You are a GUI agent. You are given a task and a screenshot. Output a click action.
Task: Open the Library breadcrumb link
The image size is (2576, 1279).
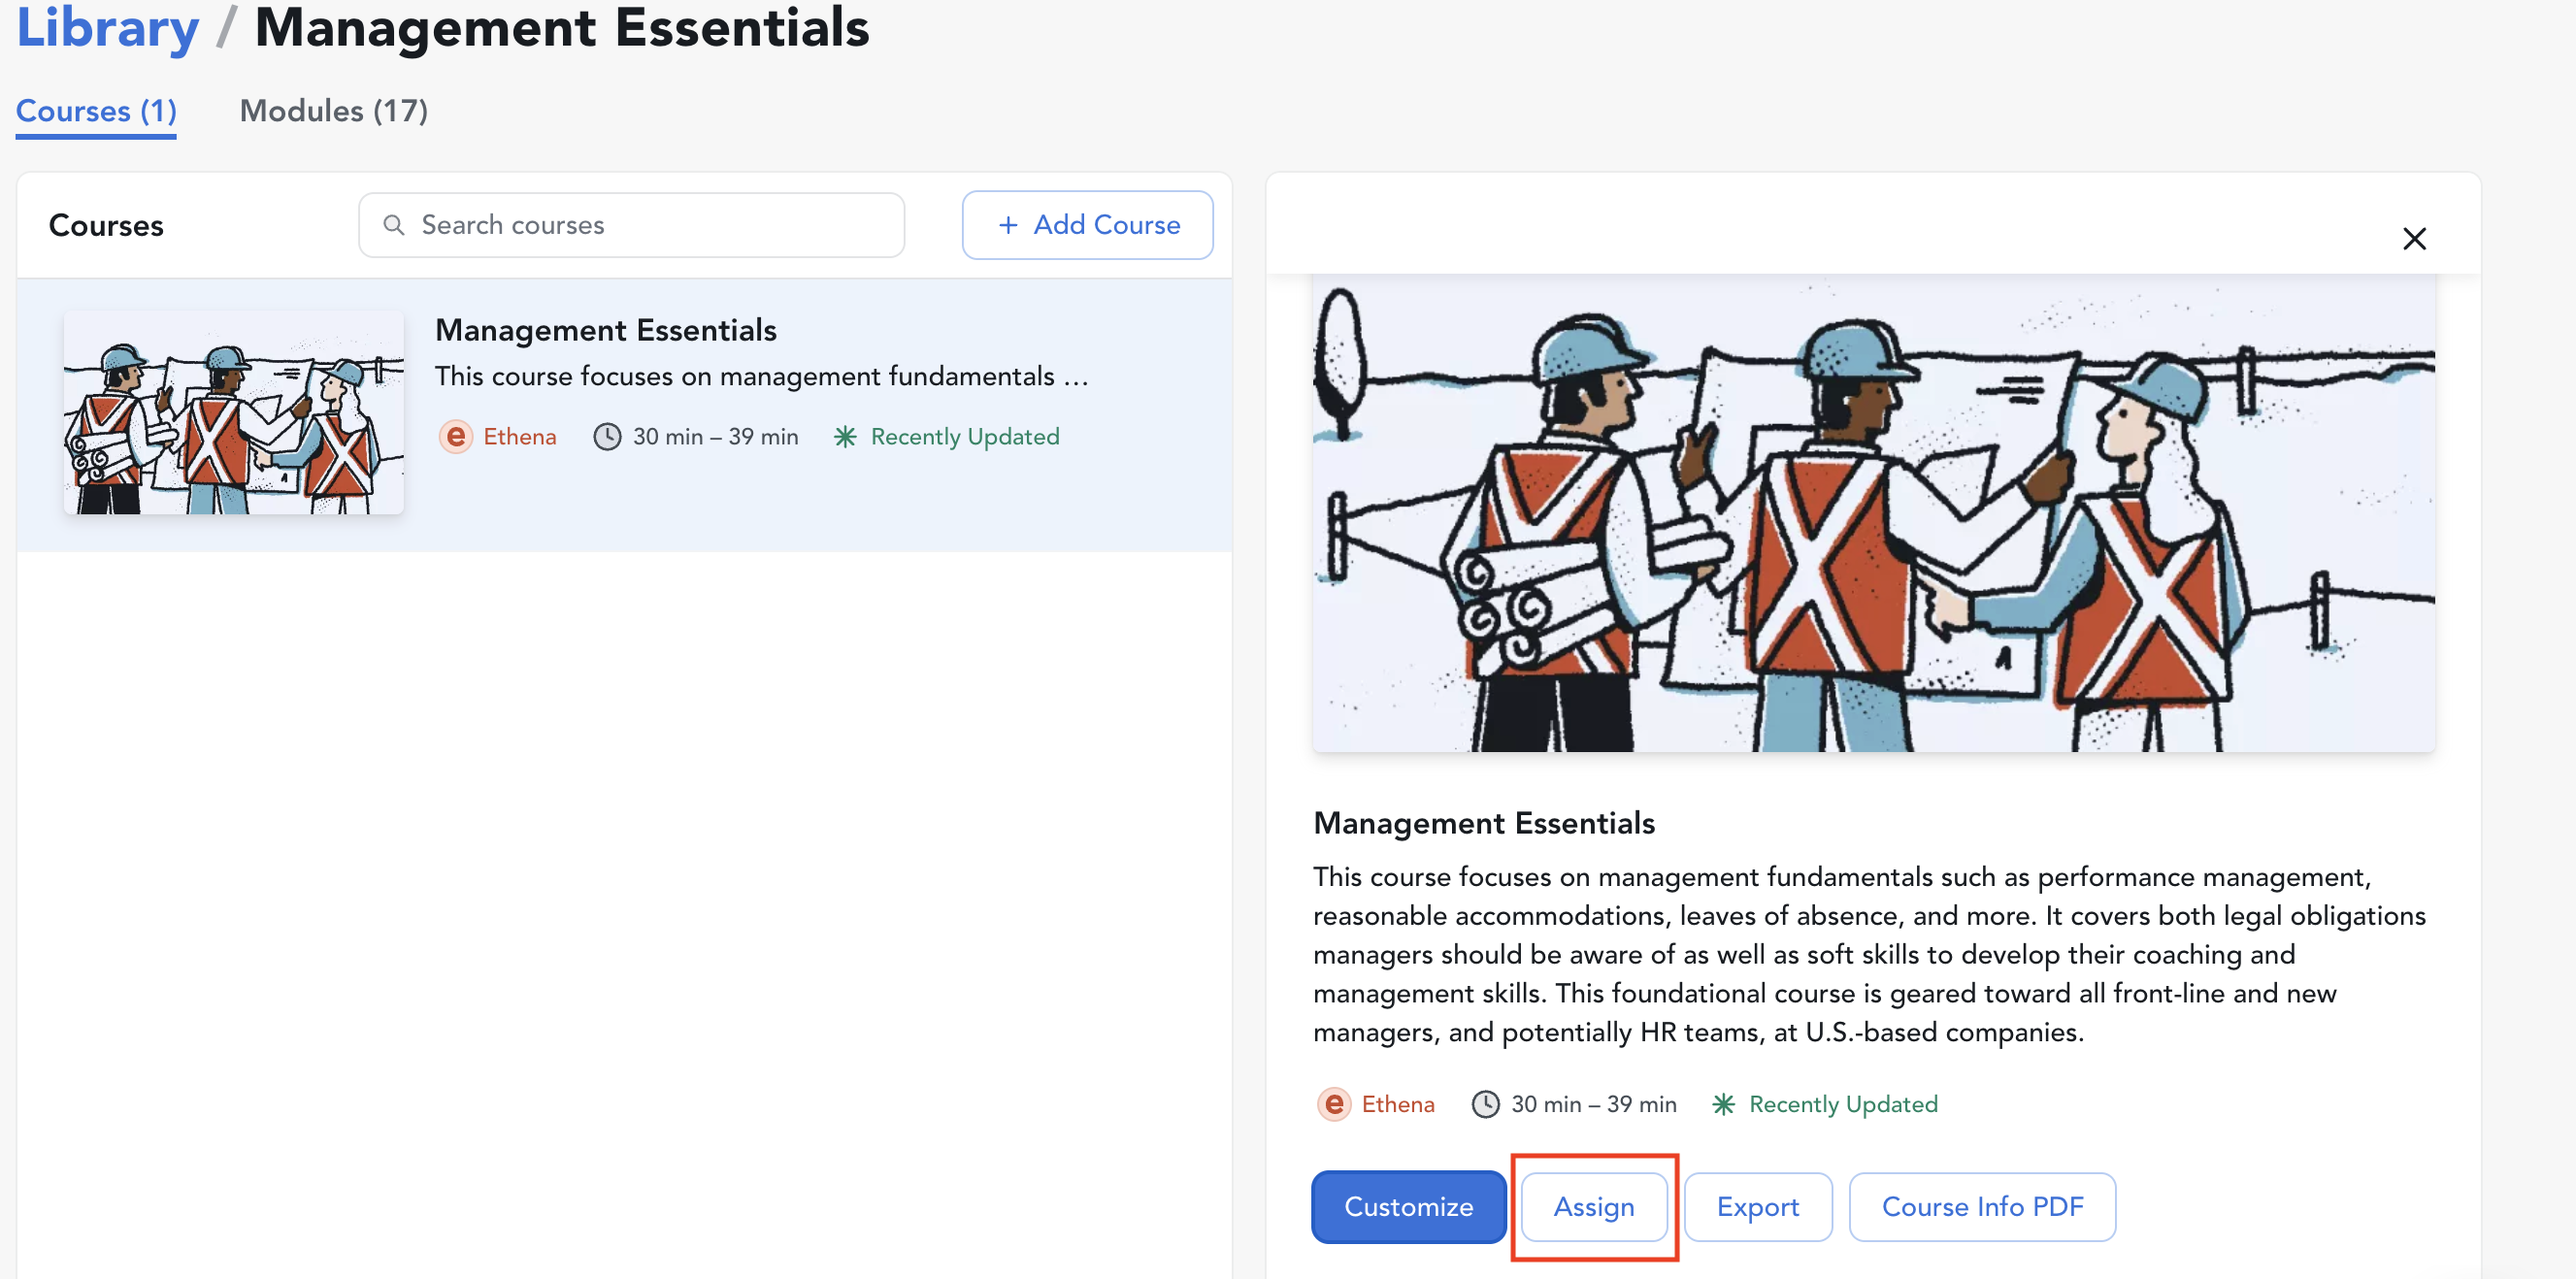pyautogui.click(x=108, y=28)
